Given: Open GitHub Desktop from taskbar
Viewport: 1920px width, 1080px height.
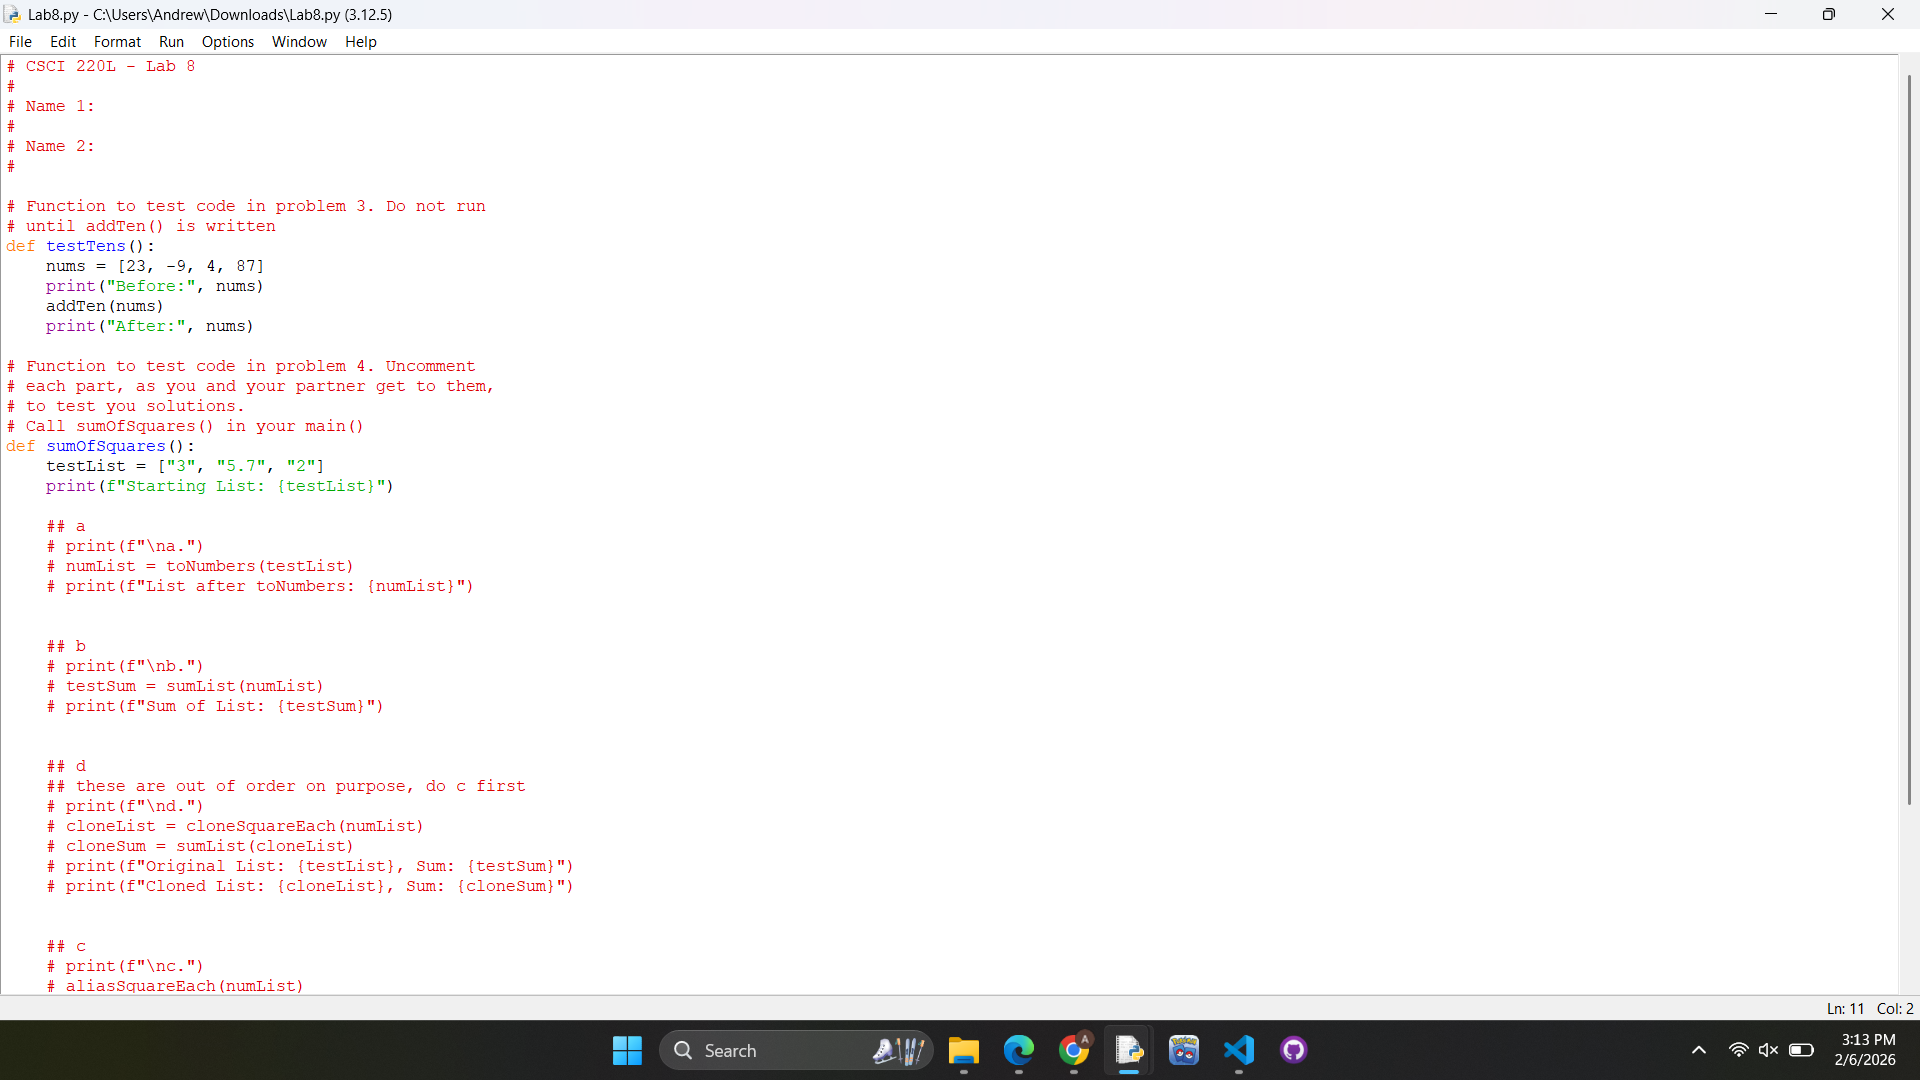Looking at the screenshot, I should [1294, 1050].
